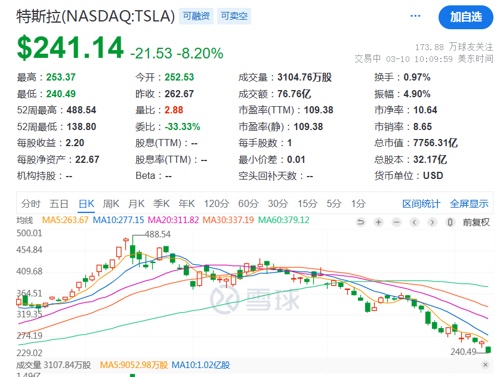
Task: Expand the 均线 indicator selector
Action: [x=25, y=220]
